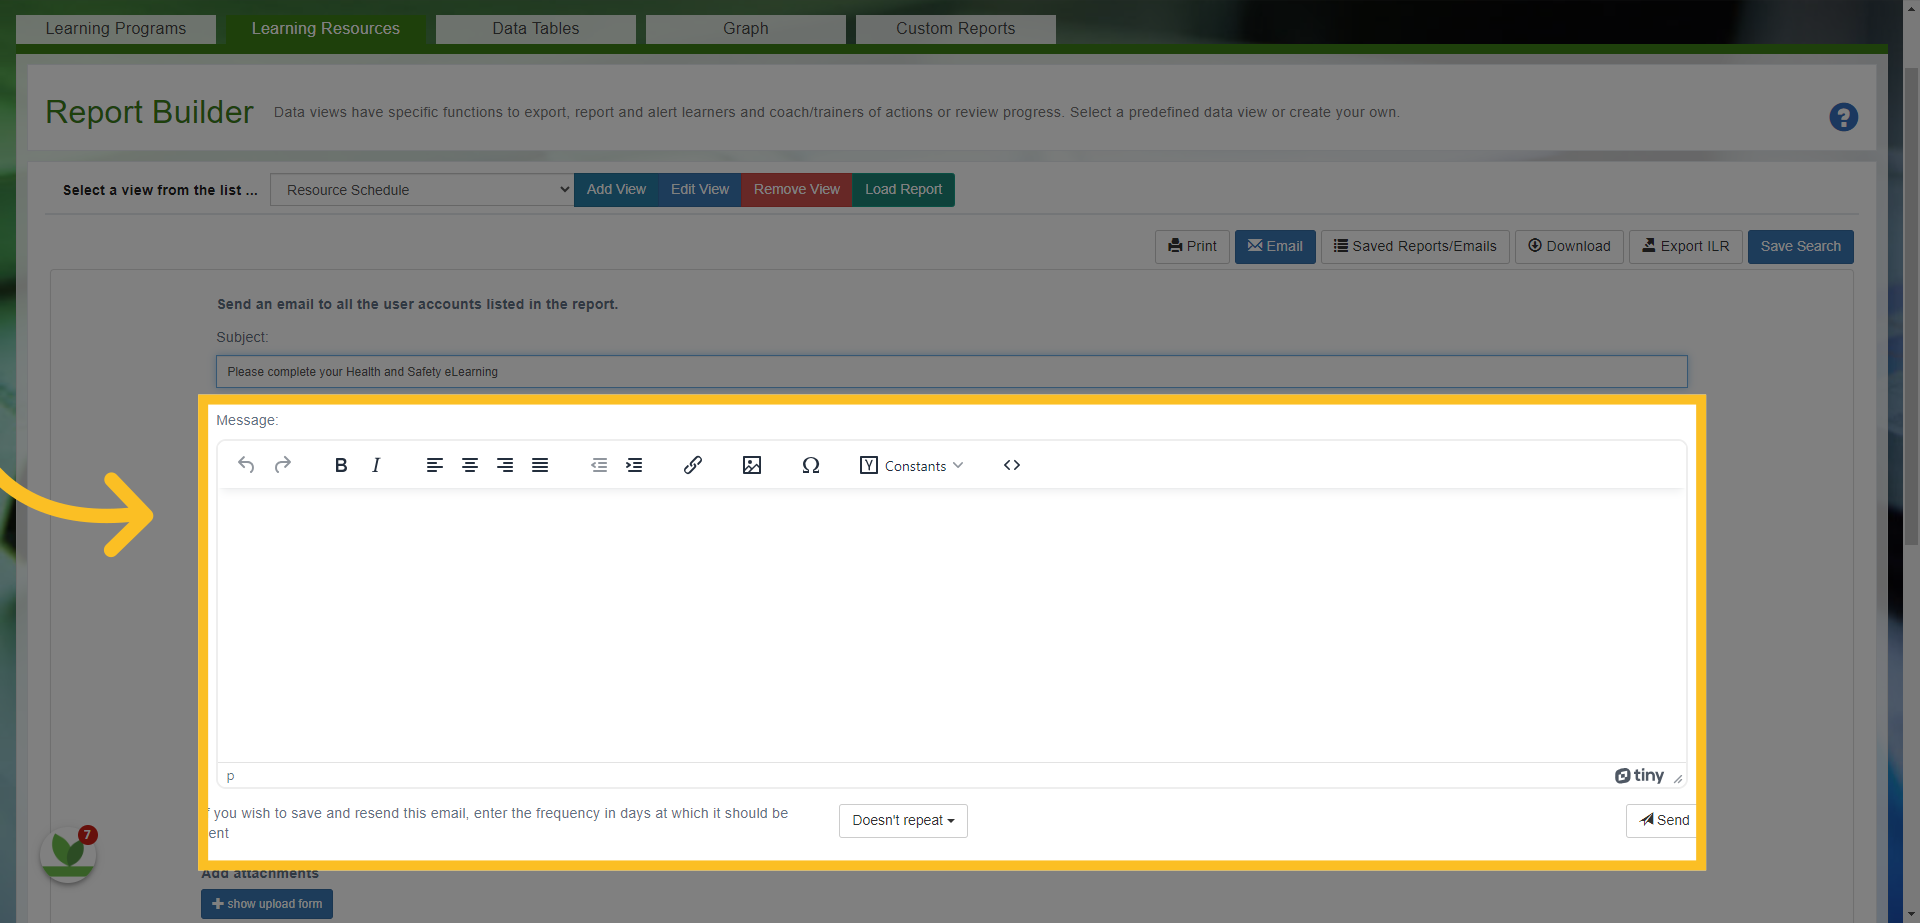Click into the Subject input field
This screenshot has width=1920, height=923.
pos(952,372)
